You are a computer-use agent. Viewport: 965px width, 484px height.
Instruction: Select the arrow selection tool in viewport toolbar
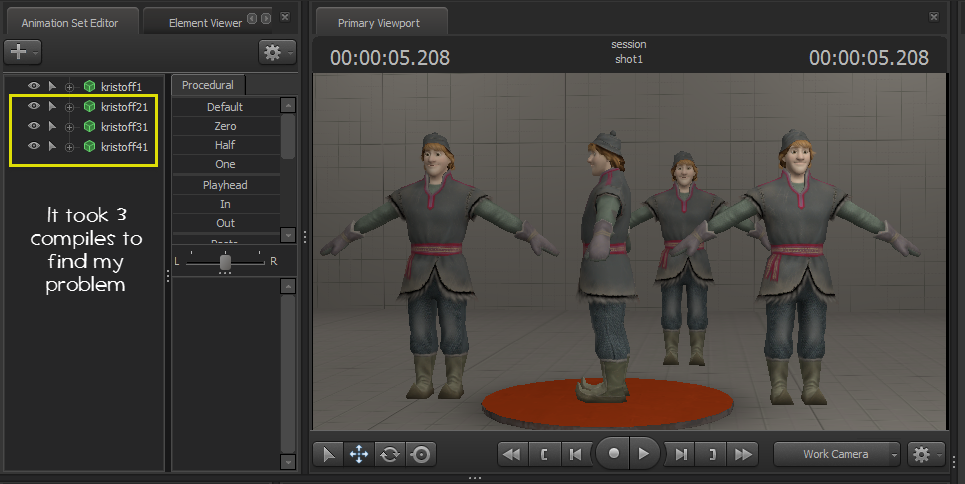point(328,454)
